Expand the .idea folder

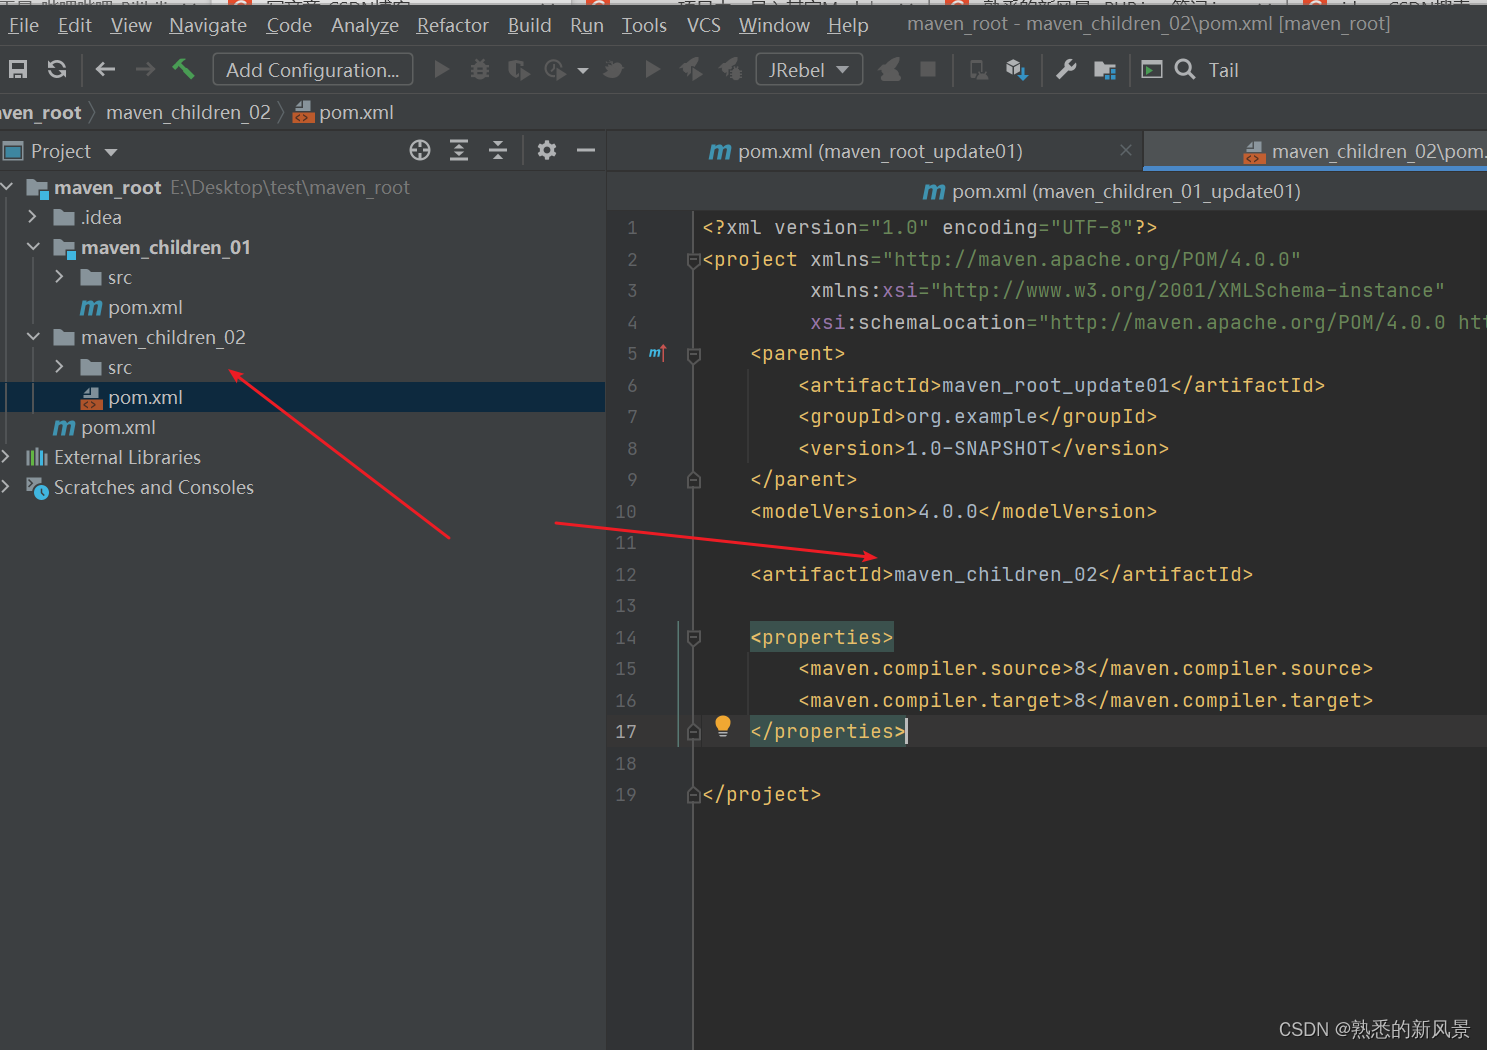point(33,217)
